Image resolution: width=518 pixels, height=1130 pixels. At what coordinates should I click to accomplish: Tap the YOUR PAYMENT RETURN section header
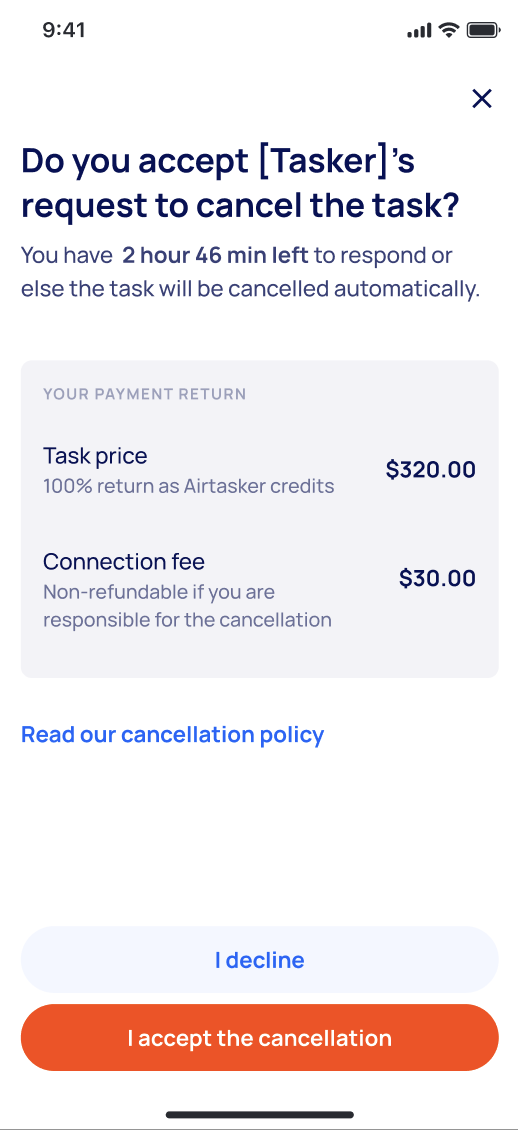145,394
